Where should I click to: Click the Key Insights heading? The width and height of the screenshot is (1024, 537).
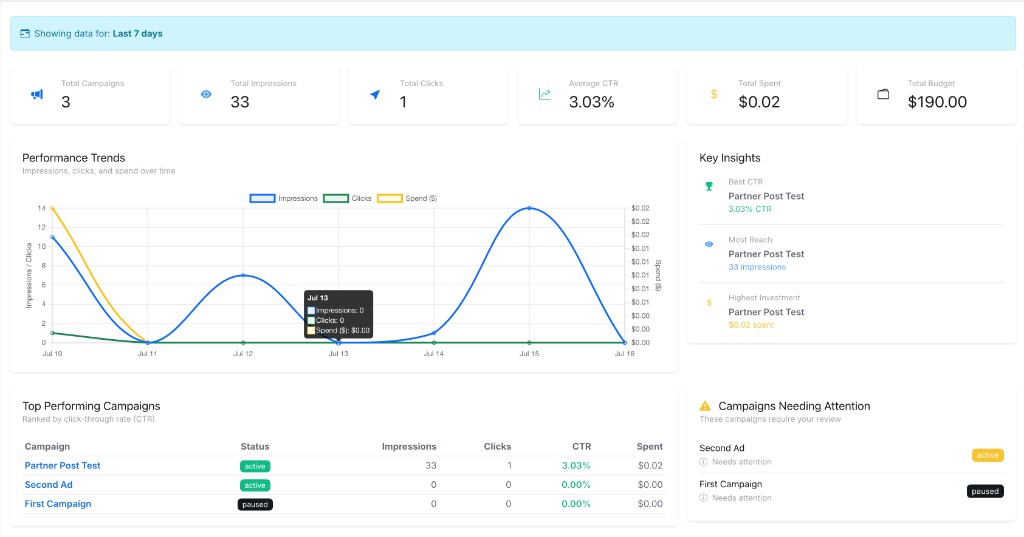(729, 158)
